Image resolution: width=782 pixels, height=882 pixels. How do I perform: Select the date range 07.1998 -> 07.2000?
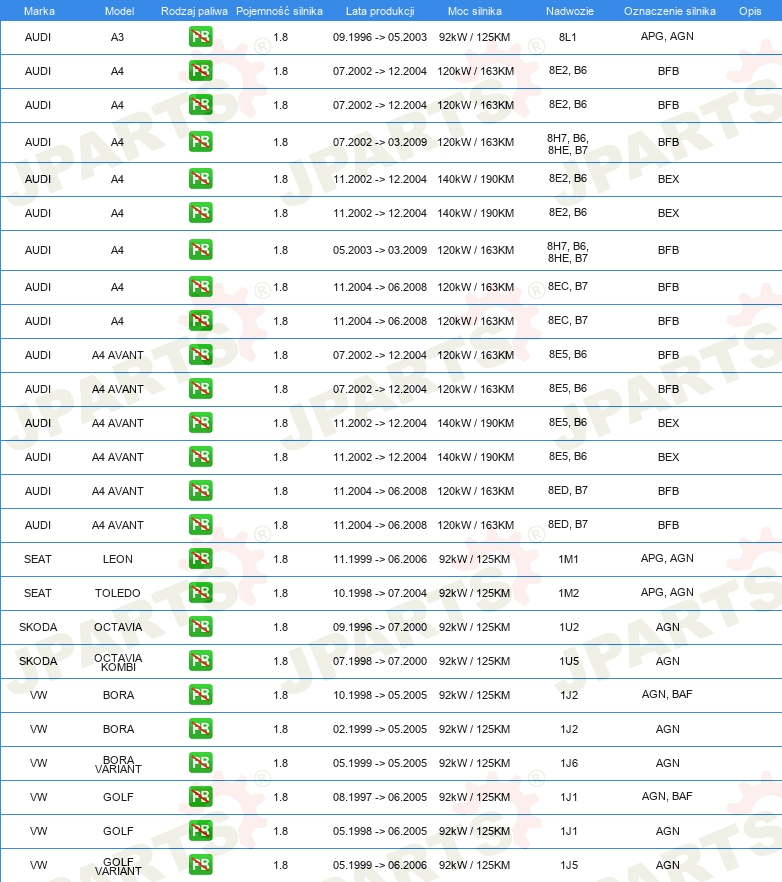(x=380, y=661)
